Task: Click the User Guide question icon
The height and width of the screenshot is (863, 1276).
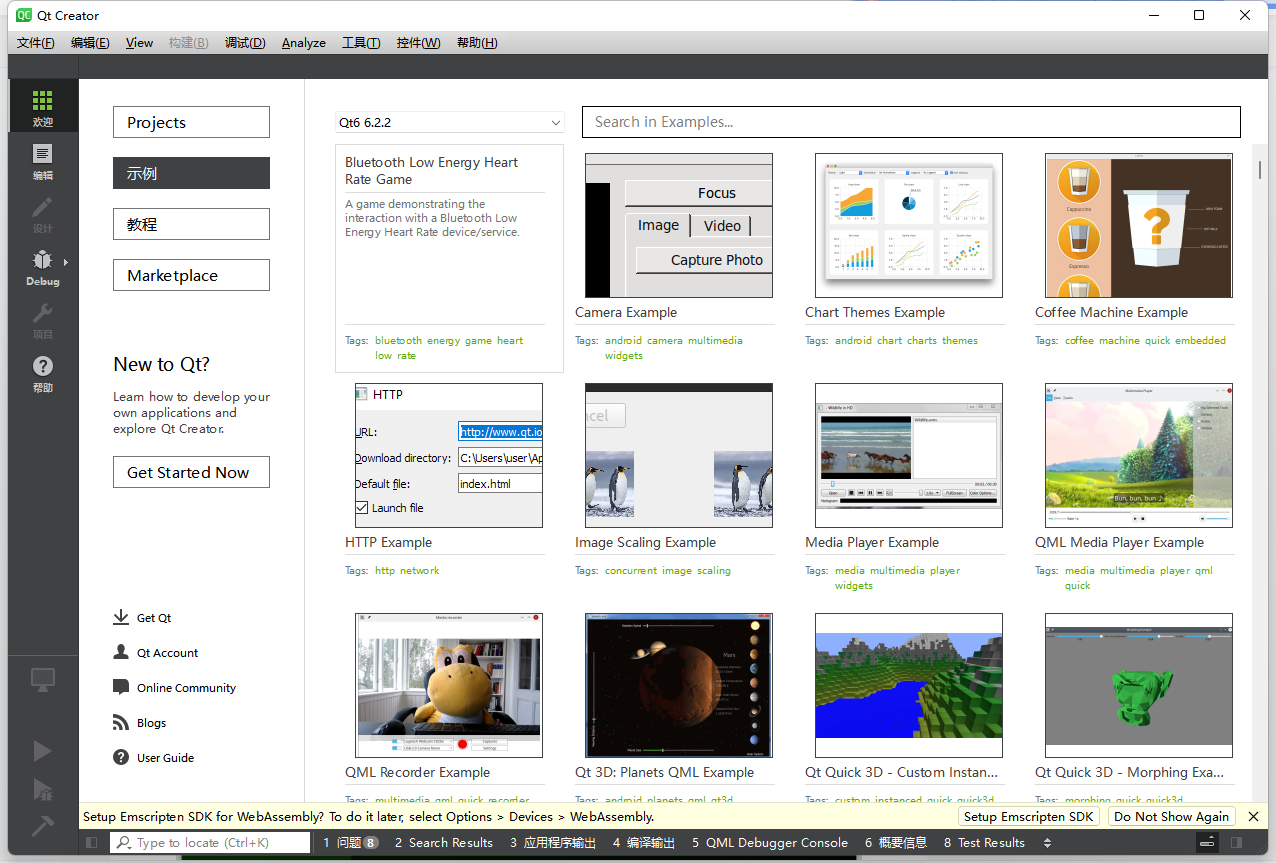Action: [x=121, y=758]
